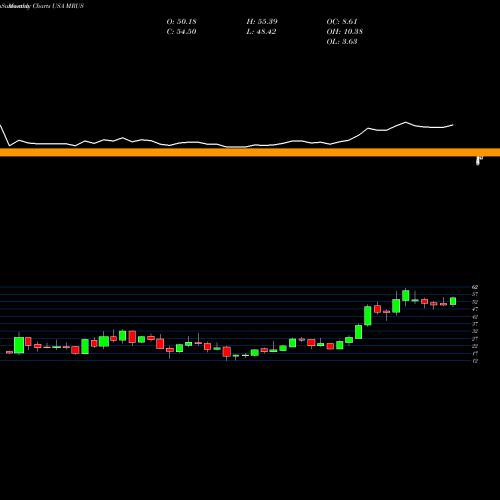The width and height of the screenshot is (500, 500).
Task: Click the latest green candle at far right
Action: pyautogui.click(x=453, y=301)
